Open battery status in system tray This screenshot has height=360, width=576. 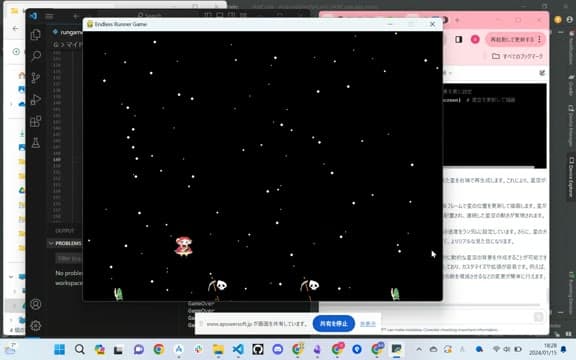click(x=518, y=349)
